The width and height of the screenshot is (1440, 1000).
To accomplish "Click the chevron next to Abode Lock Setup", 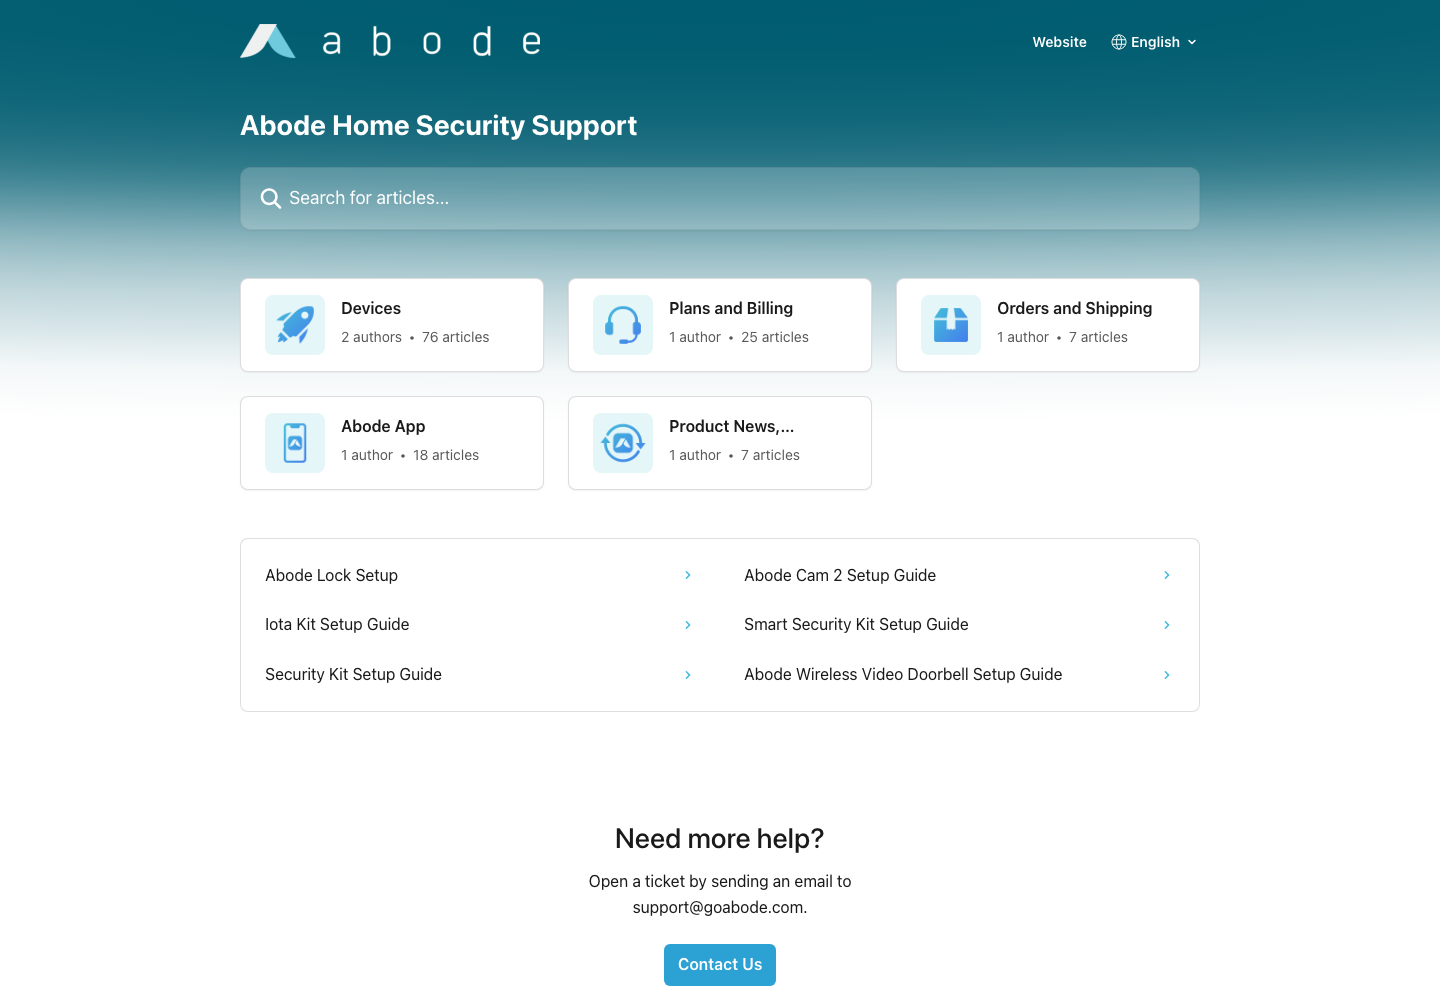I will pyautogui.click(x=688, y=575).
